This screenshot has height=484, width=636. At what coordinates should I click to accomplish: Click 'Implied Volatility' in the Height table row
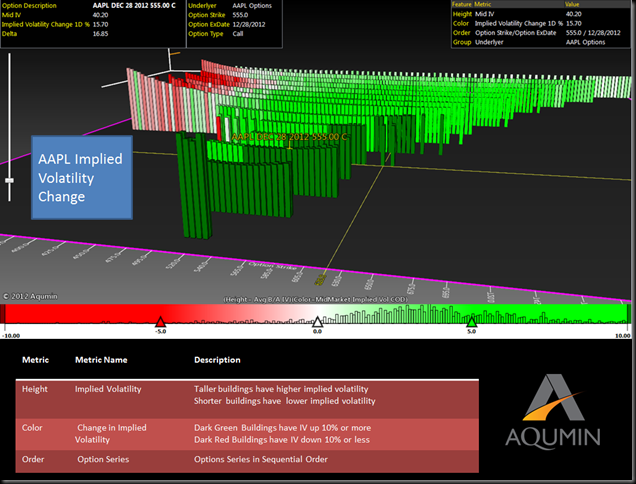108,389
